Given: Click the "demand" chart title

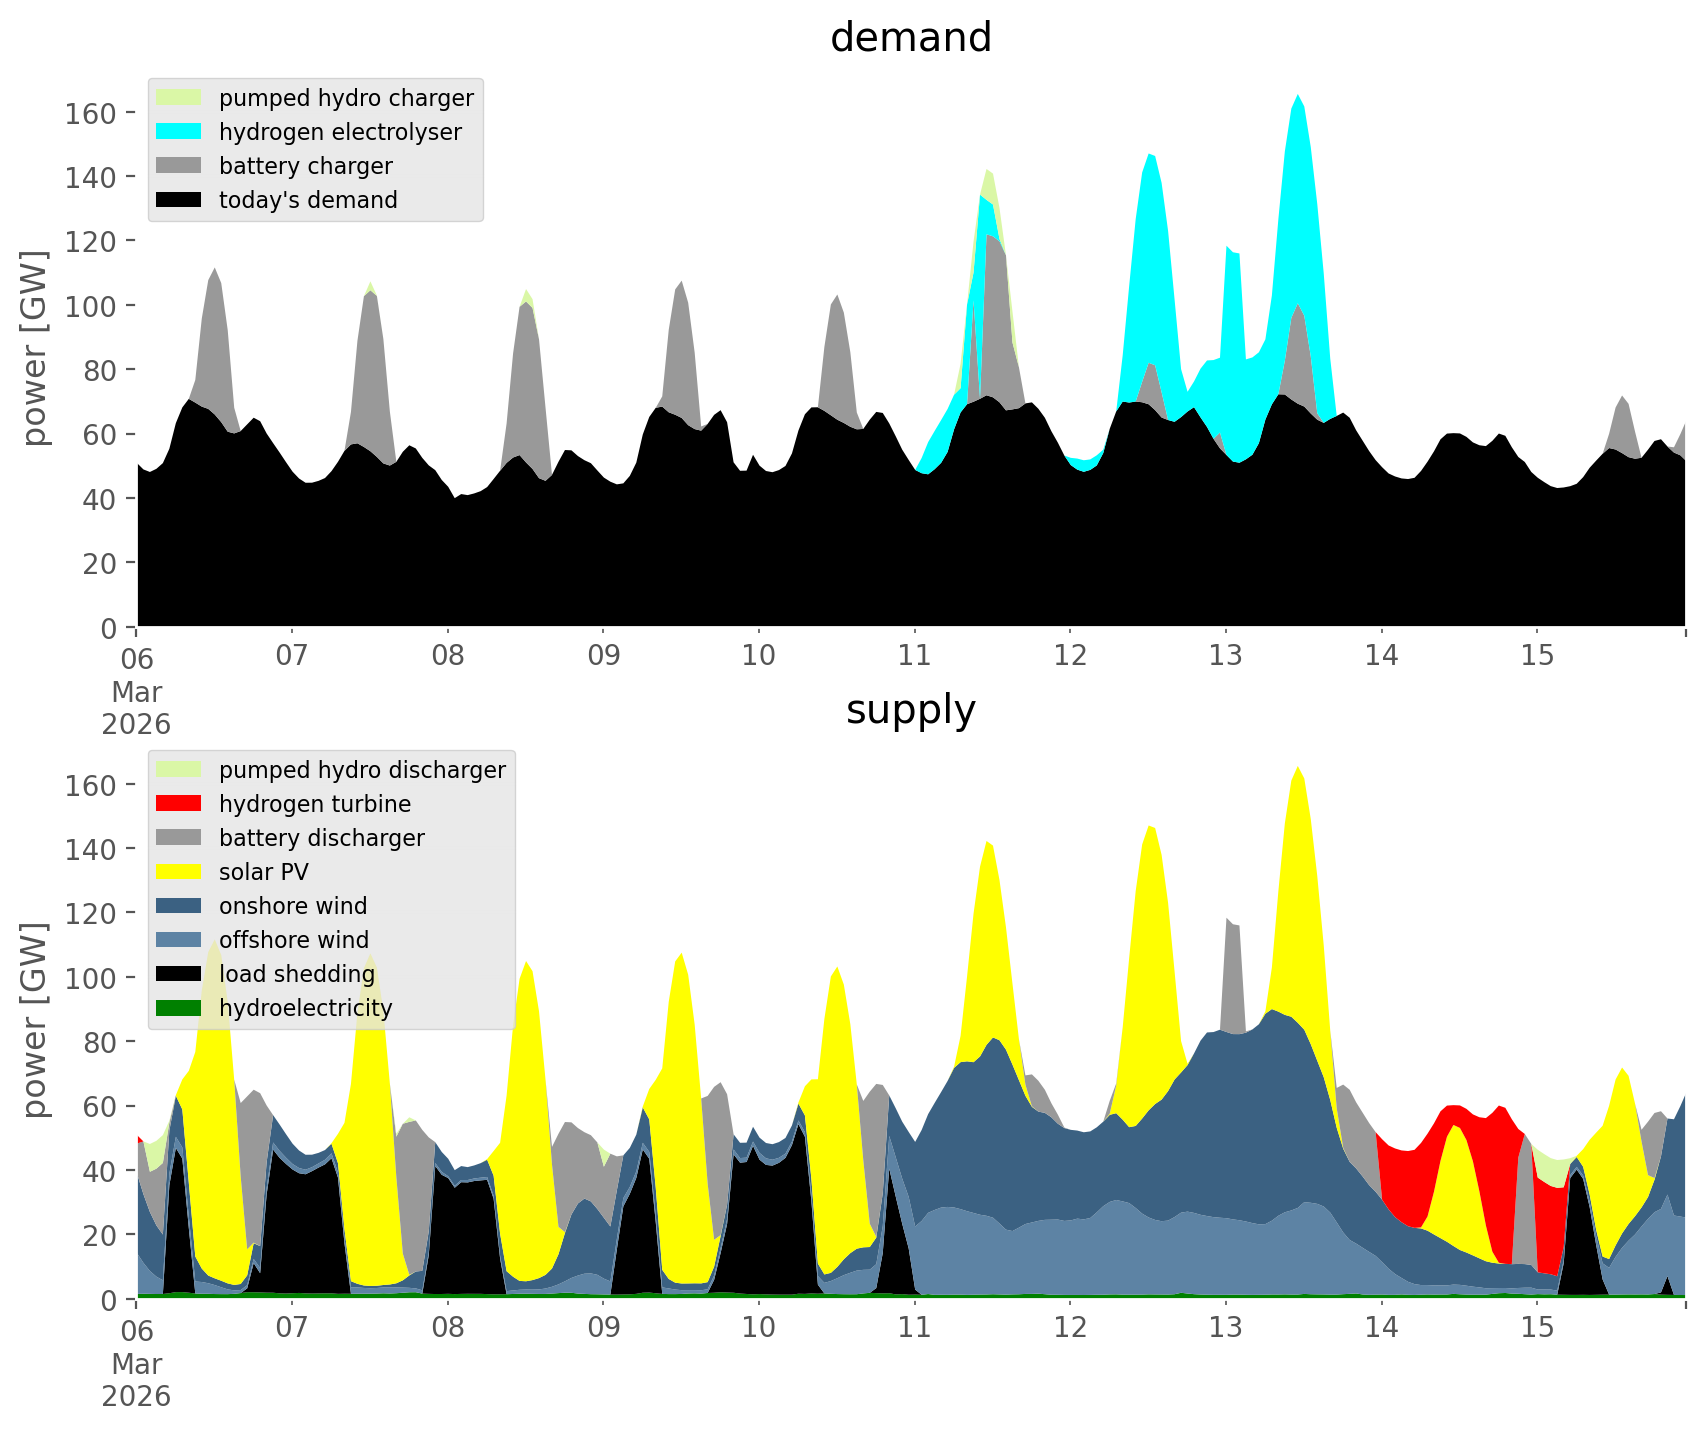Looking at the screenshot, I should (910, 38).
